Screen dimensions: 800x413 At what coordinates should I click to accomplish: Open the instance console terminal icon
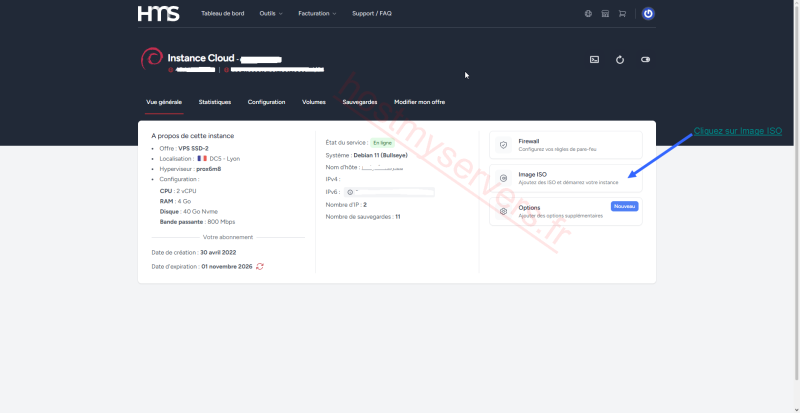(594, 60)
